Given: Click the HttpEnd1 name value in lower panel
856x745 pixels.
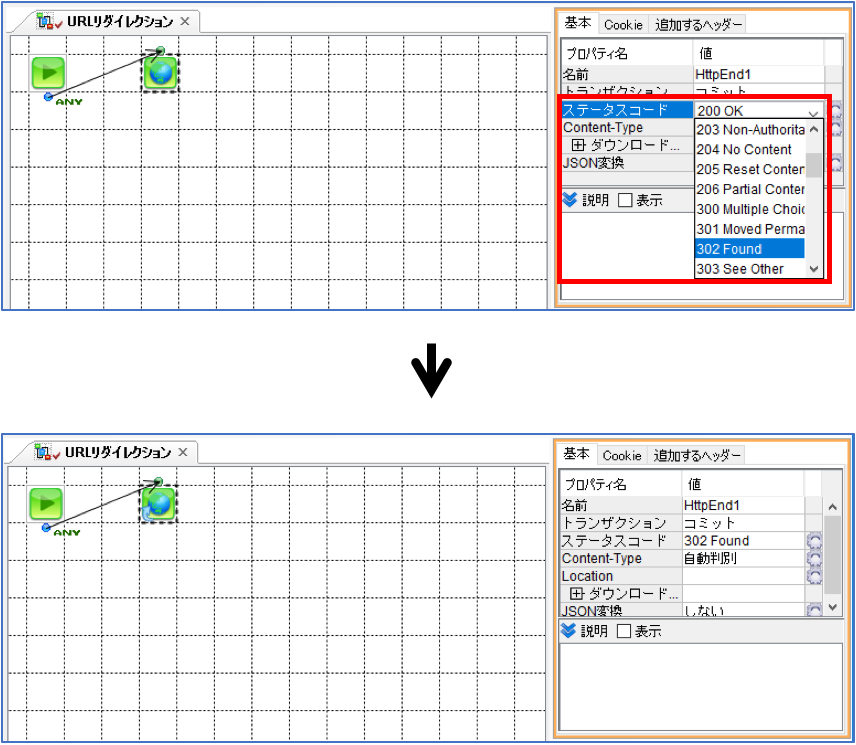Looking at the screenshot, I should (x=743, y=505).
